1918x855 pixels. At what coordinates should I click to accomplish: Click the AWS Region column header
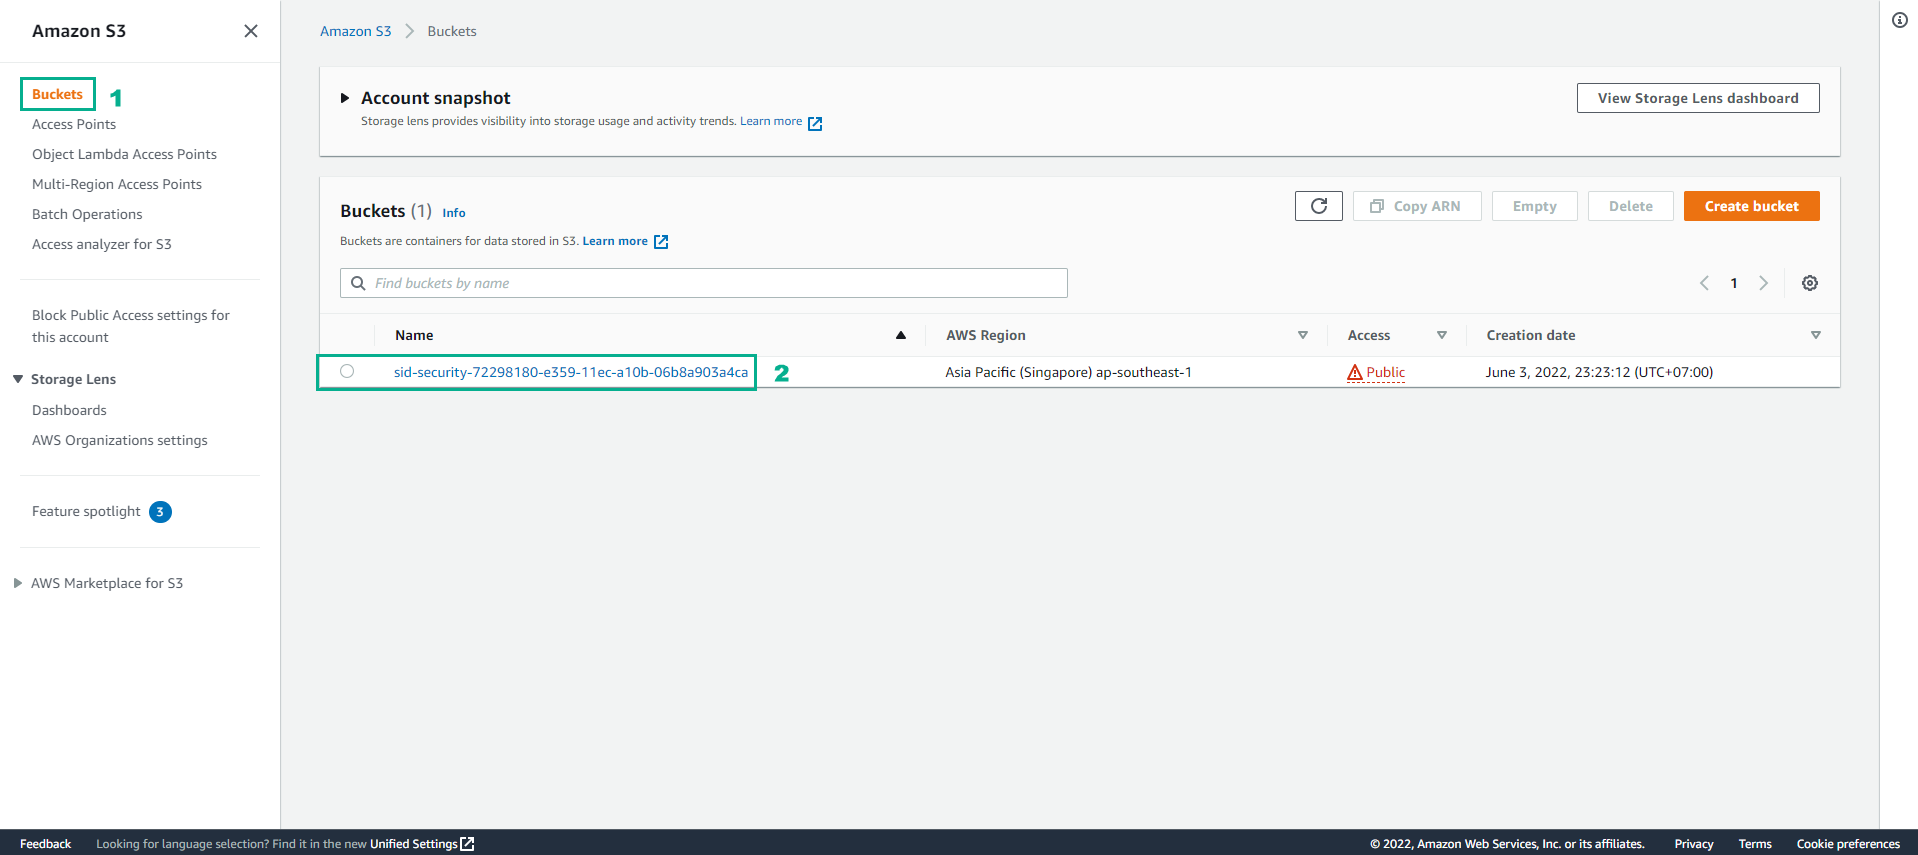click(986, 335)
